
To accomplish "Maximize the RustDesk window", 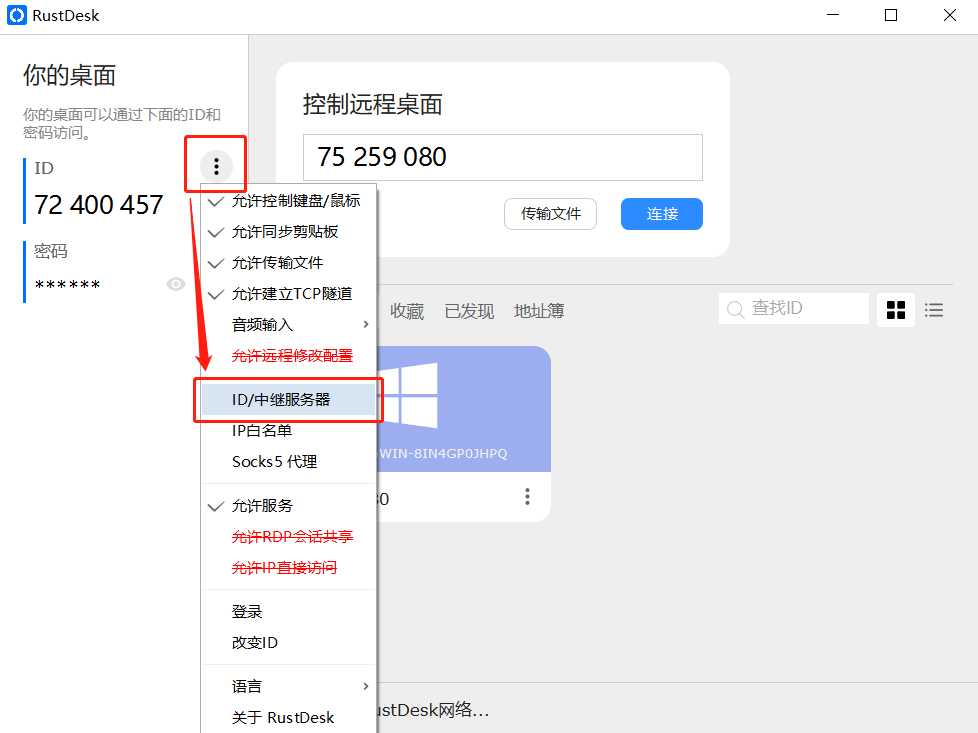I will tap(891, 15).
